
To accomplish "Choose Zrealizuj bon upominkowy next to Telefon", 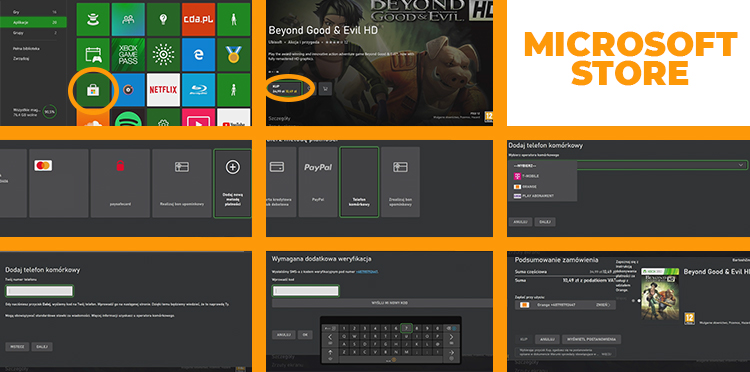I will [400, 182].
